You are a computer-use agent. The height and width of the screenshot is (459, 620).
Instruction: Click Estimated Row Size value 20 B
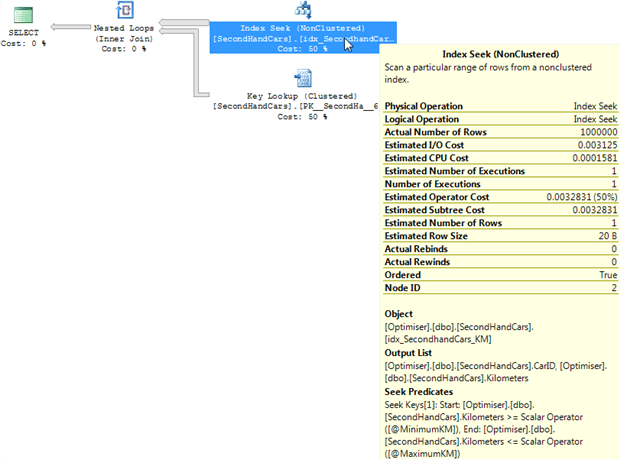(608, 236)
